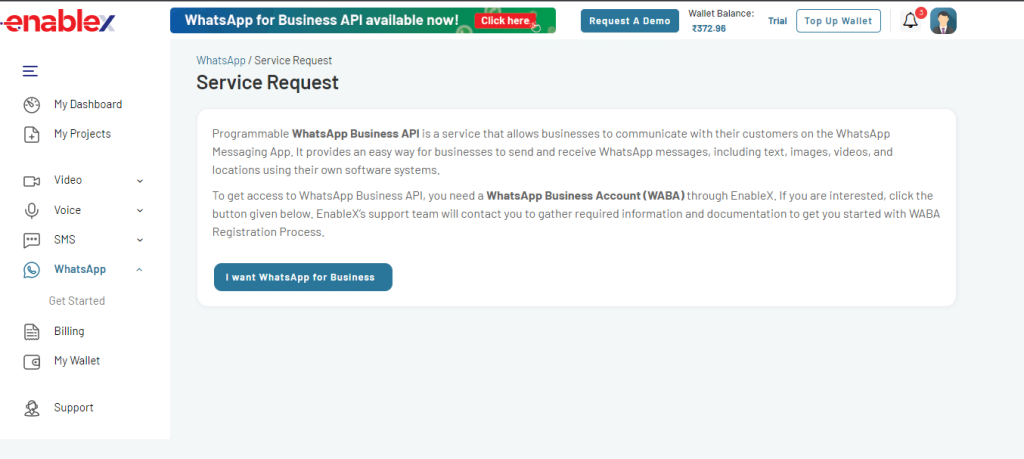Expand the SMS submenu chevron
Screen dimensions: 1024x459
pos(140,240)
